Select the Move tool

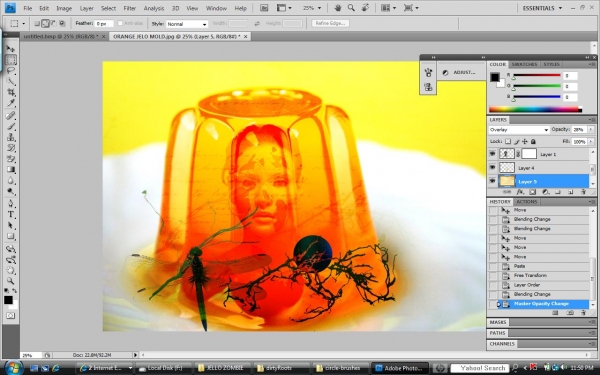[11, 49]
